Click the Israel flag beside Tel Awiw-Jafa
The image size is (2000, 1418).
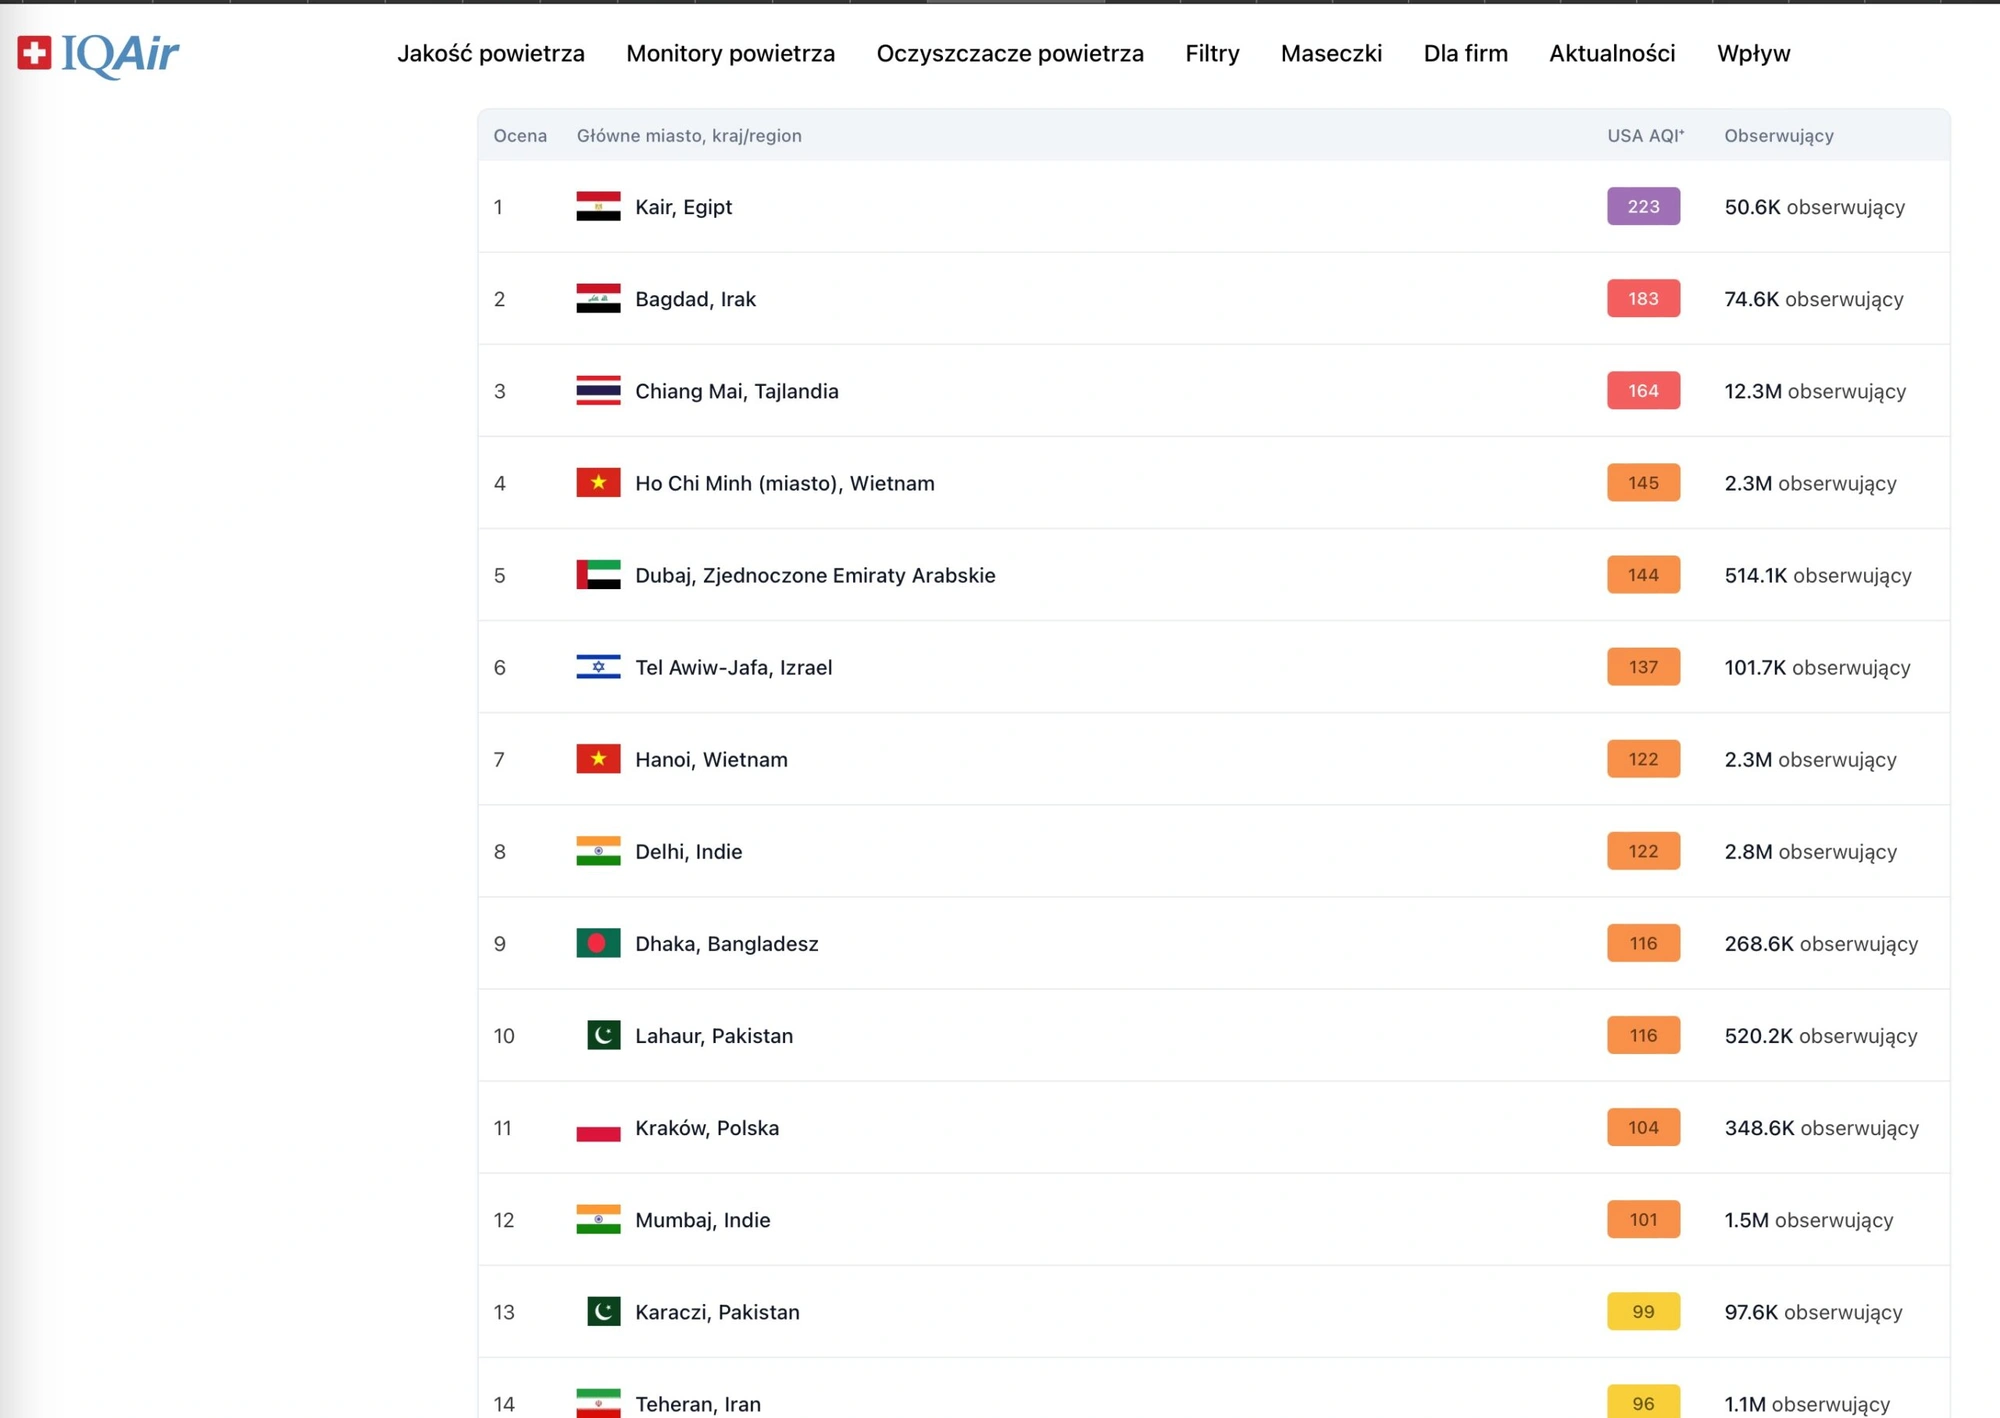click(x=598, y=667)
